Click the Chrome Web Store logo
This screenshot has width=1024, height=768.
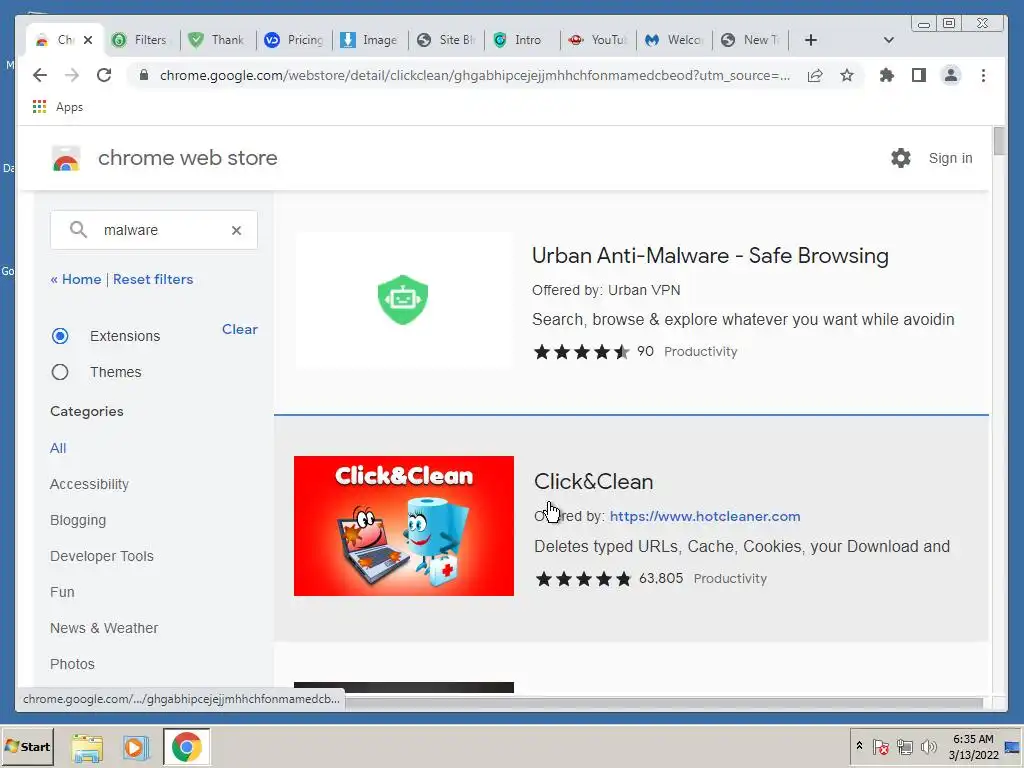point(66,159)
